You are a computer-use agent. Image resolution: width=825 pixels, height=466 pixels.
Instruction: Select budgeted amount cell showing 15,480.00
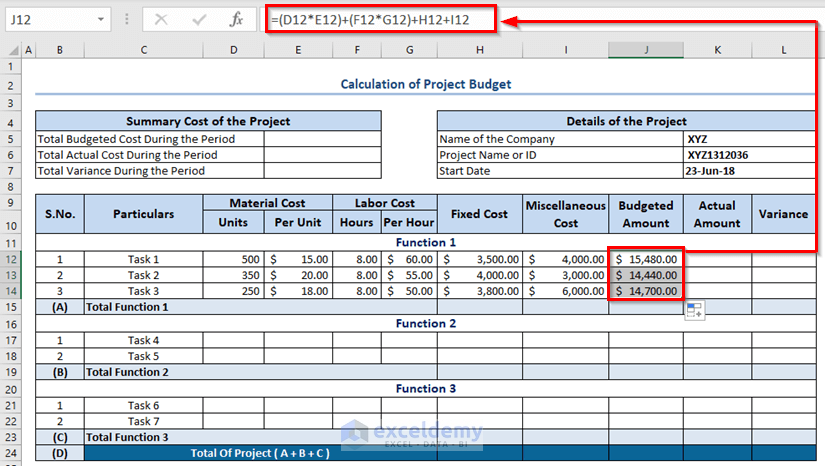pos(646,259)
